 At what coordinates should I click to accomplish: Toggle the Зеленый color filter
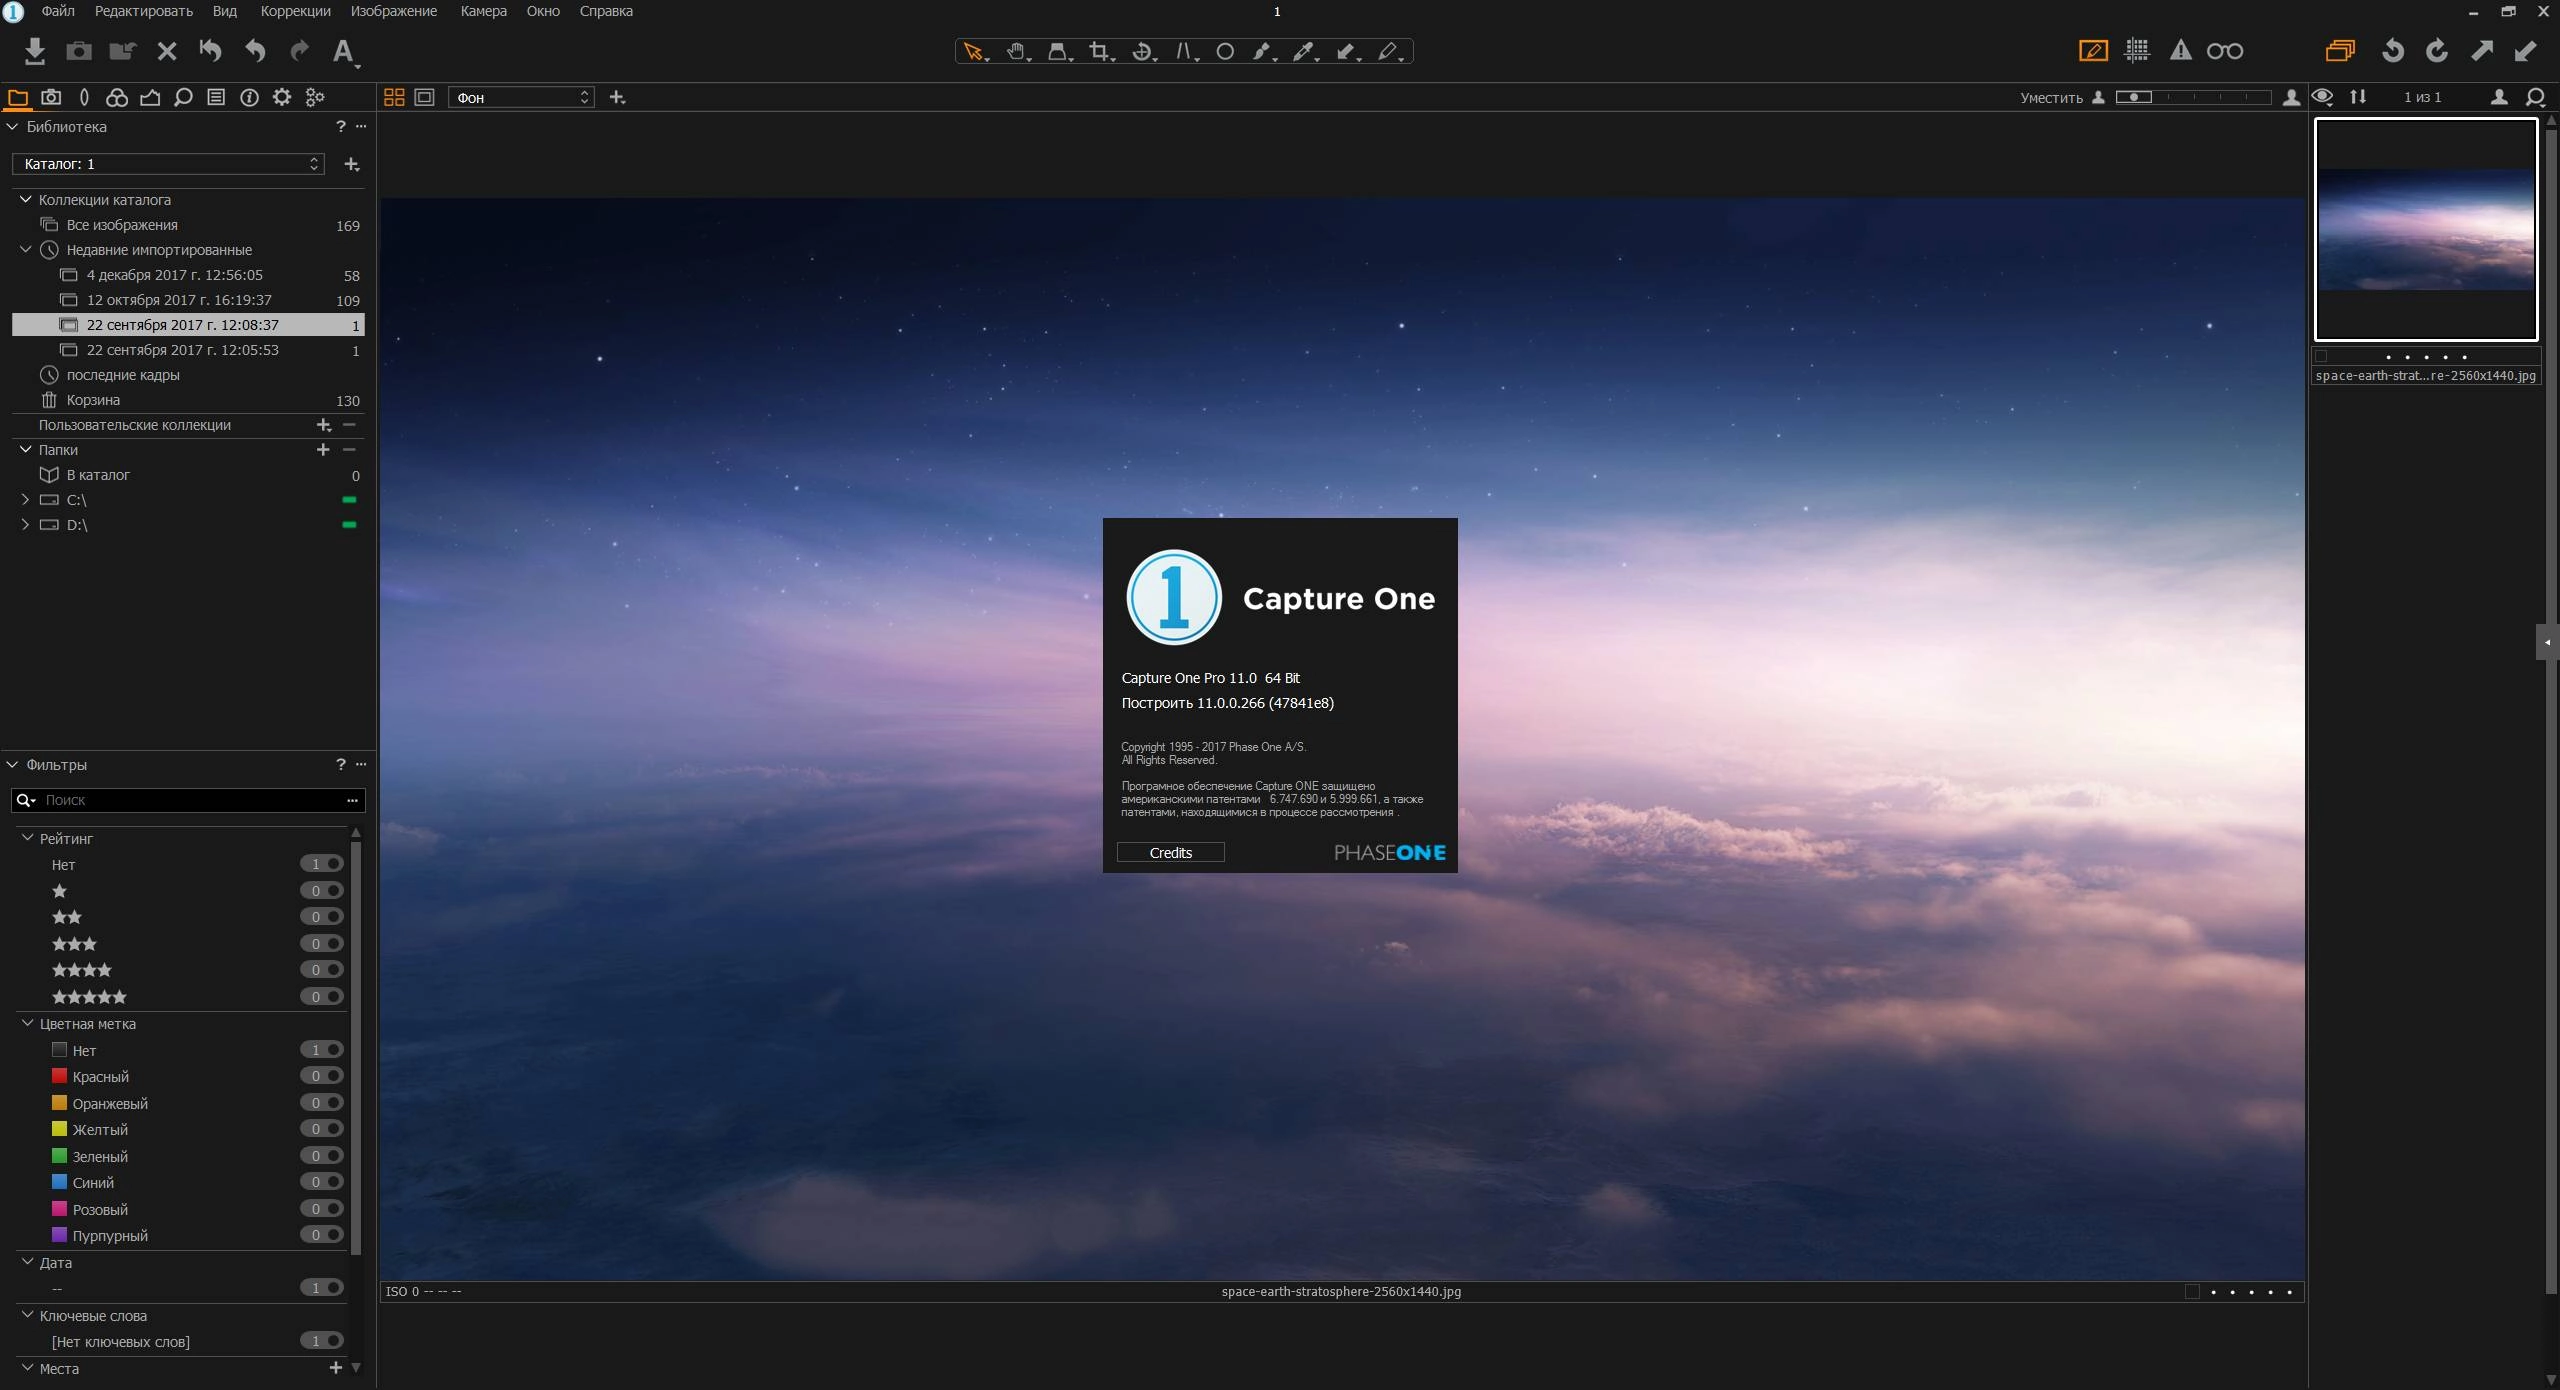coord(322,1156)
